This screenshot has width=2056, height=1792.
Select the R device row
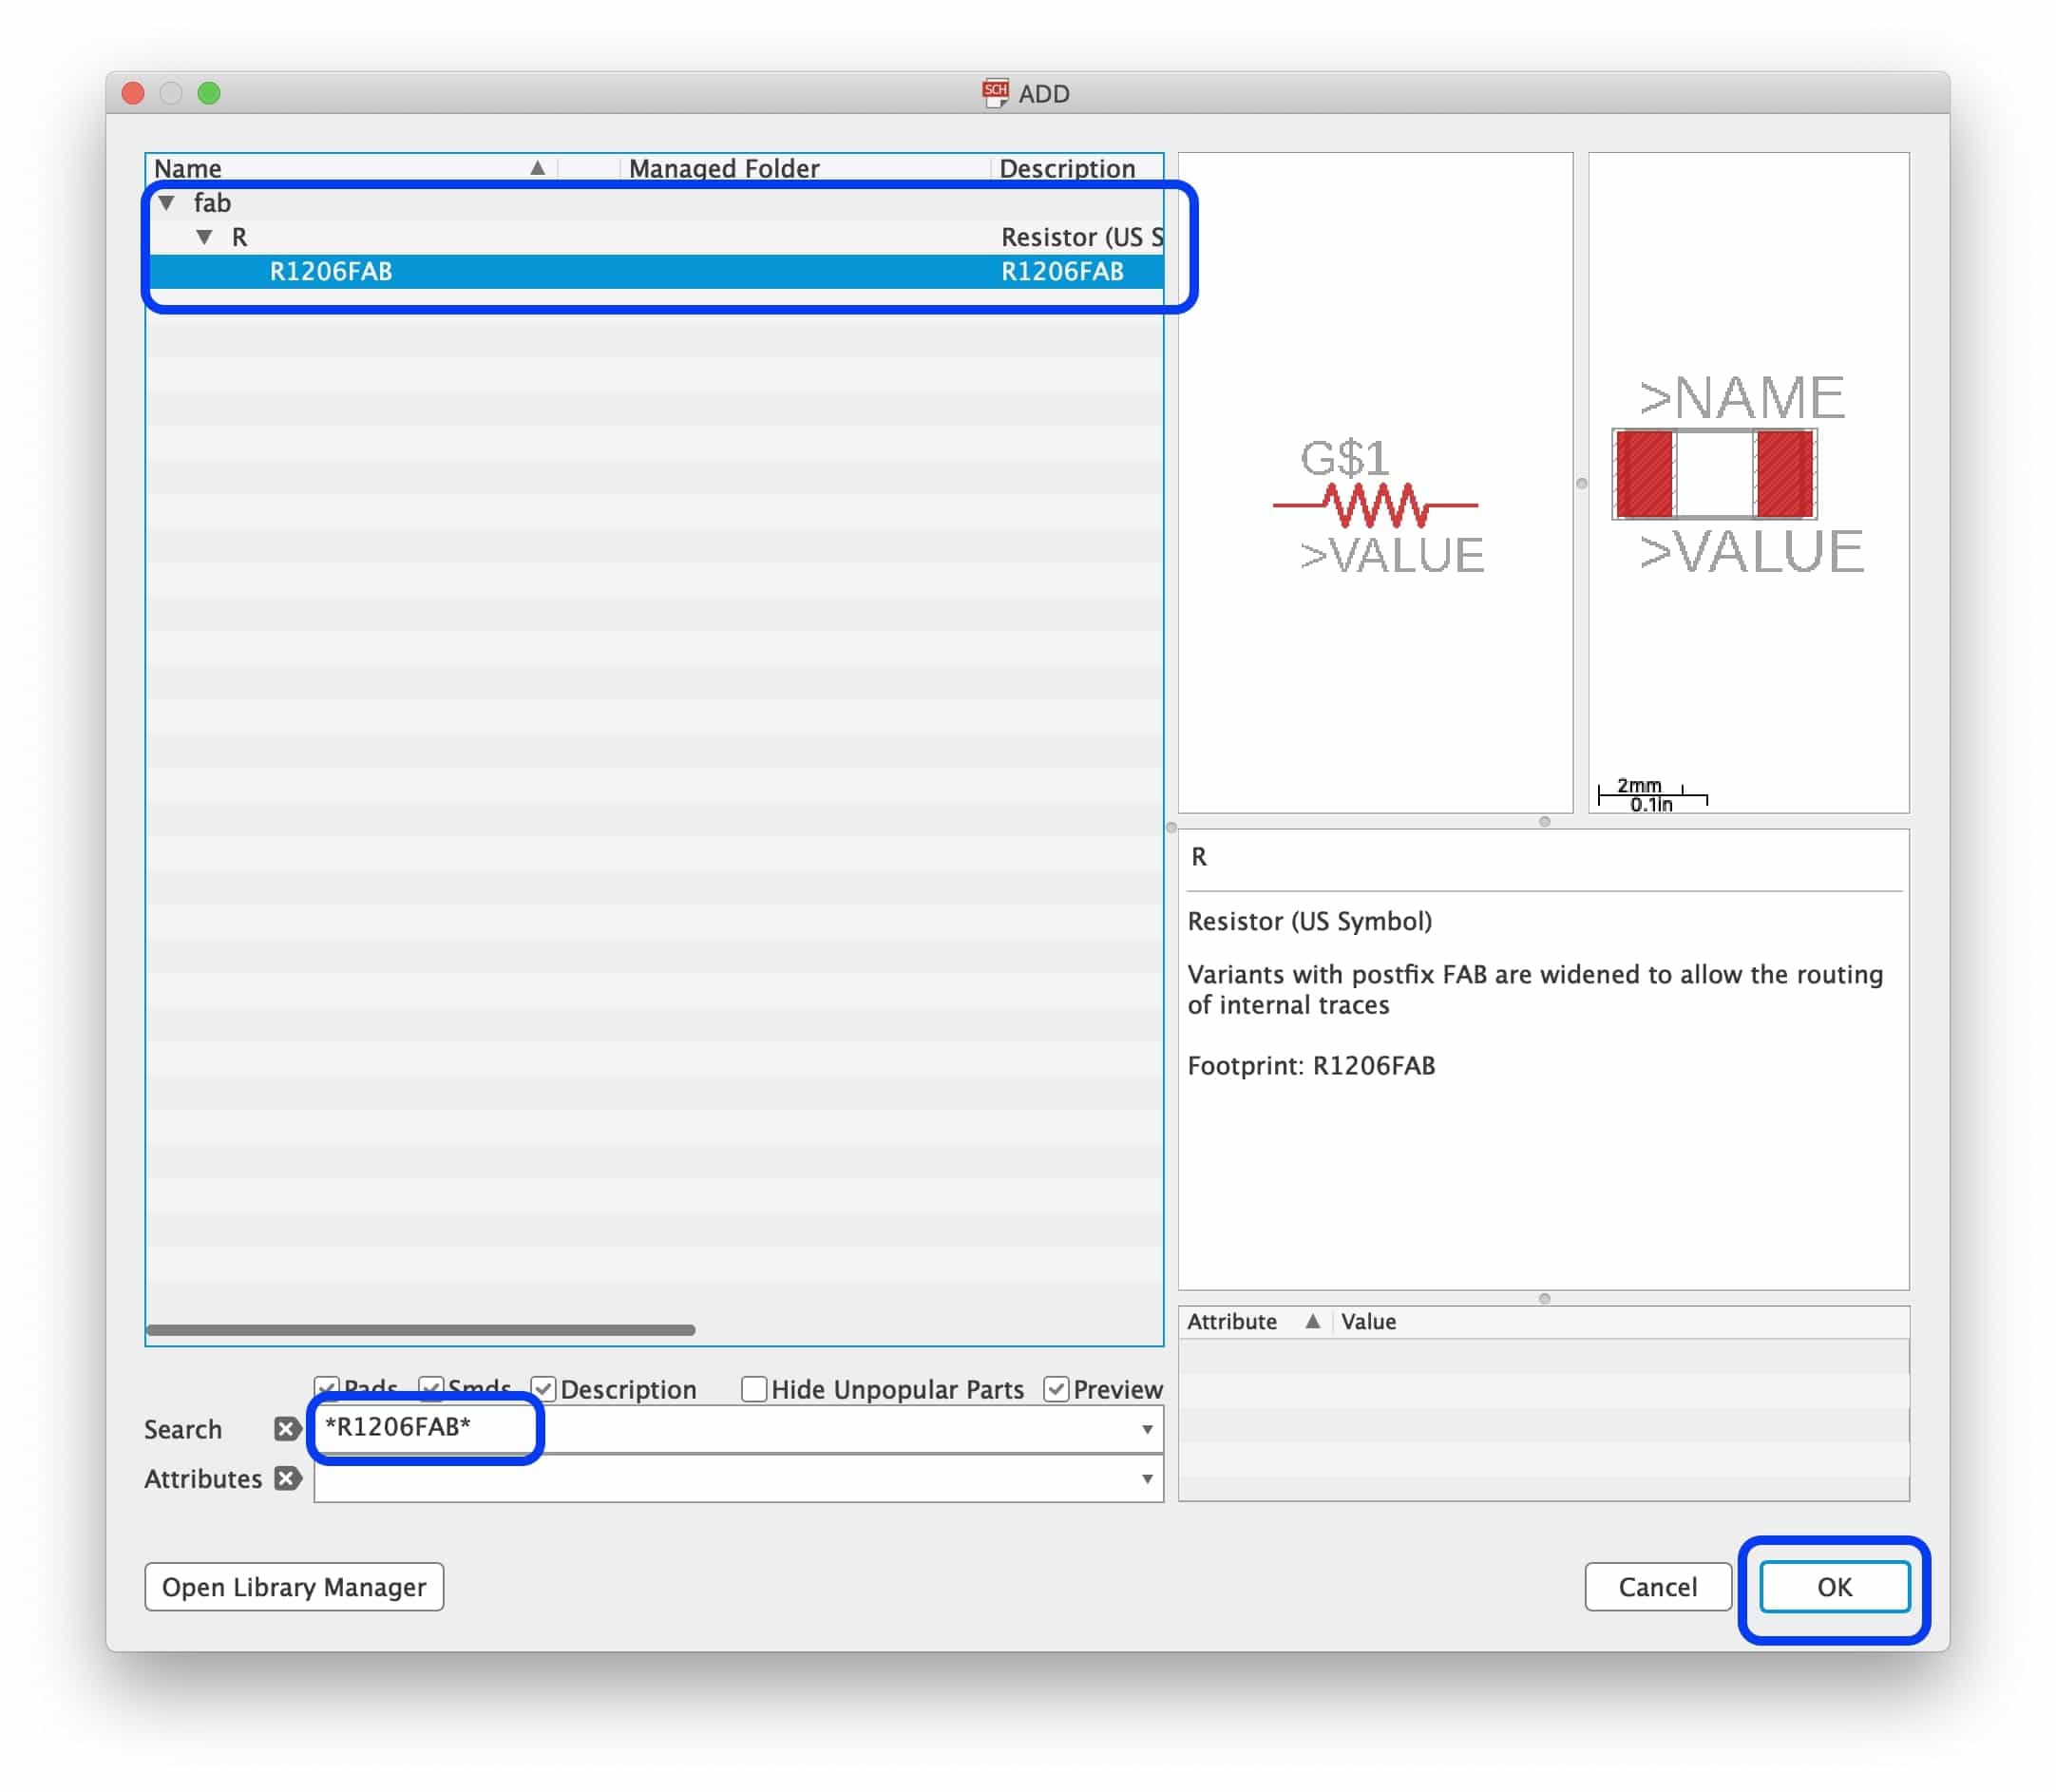[655, 237]
